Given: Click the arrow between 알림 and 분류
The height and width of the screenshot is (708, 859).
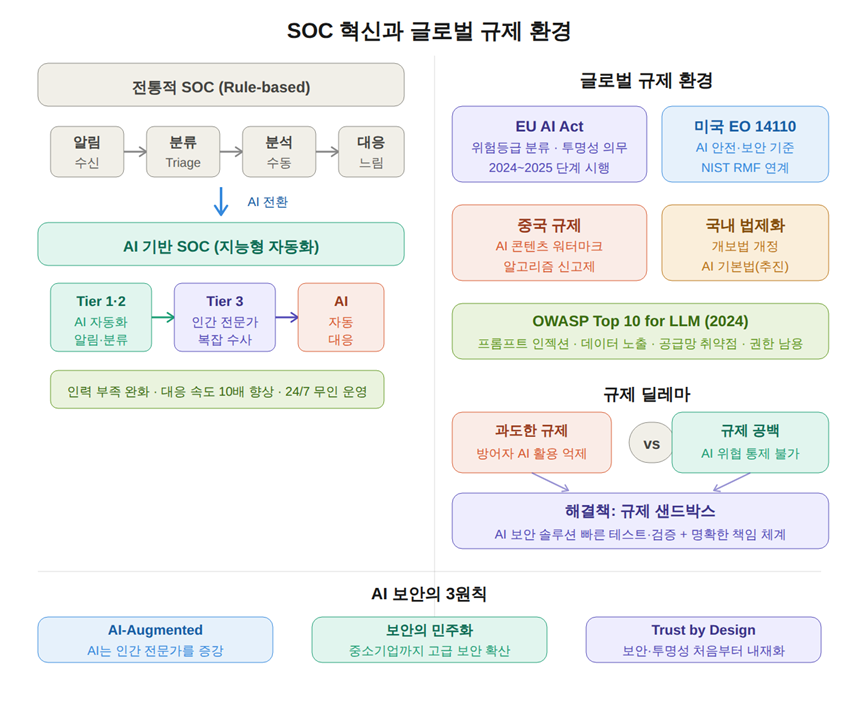Looking at the screenshot, I should (x=135, y=152).
